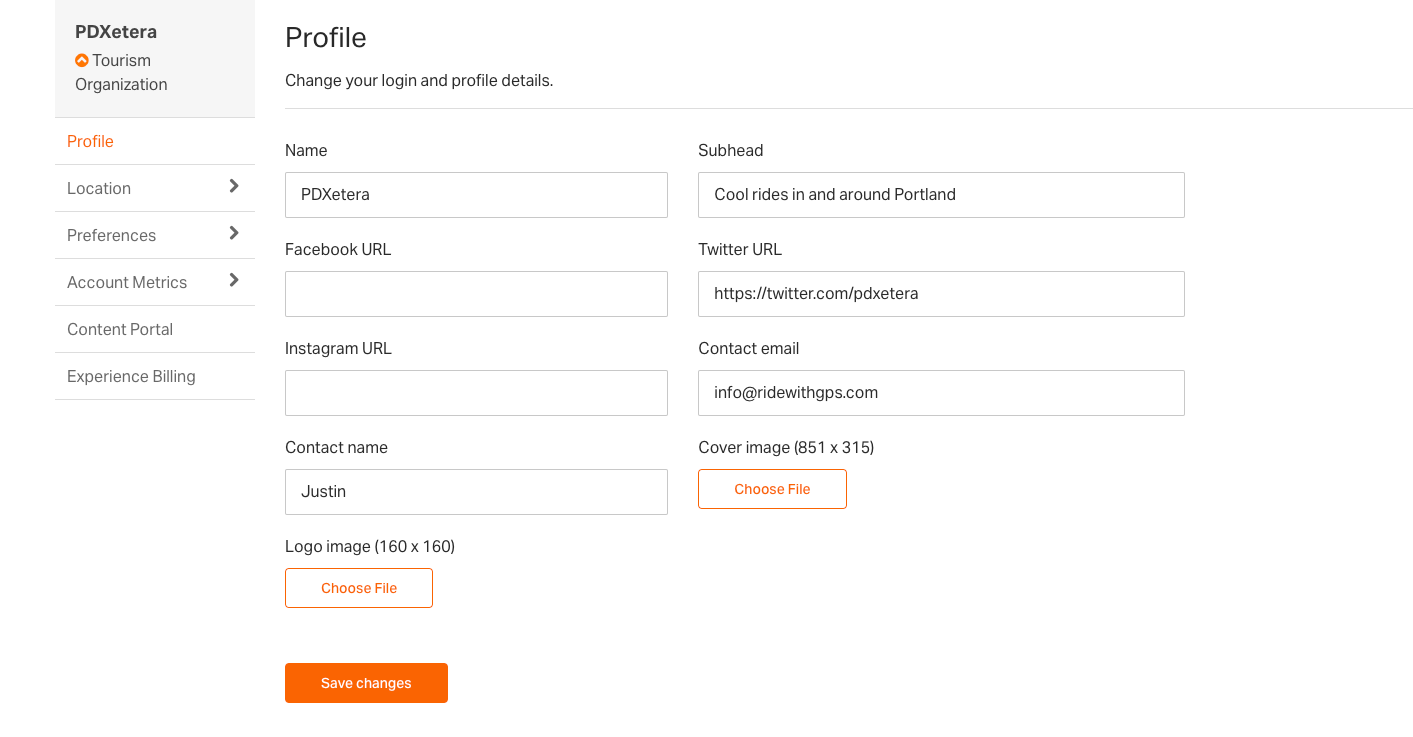Image resolution: width=1413 pixels, height=737 pixels.
Task: Click the Contact name label
Action: click(336, 447)
